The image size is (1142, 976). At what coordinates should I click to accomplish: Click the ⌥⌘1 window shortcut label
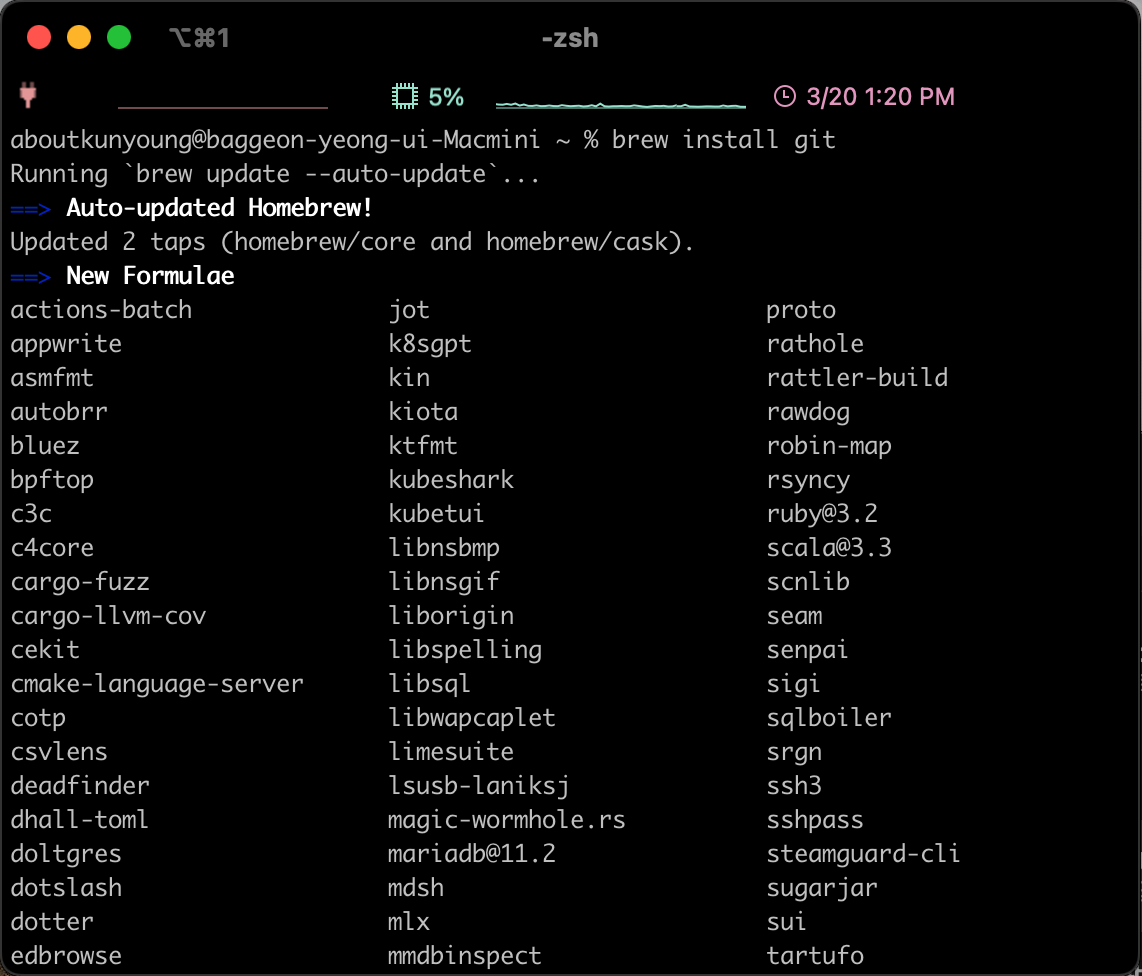coord(199,37)
